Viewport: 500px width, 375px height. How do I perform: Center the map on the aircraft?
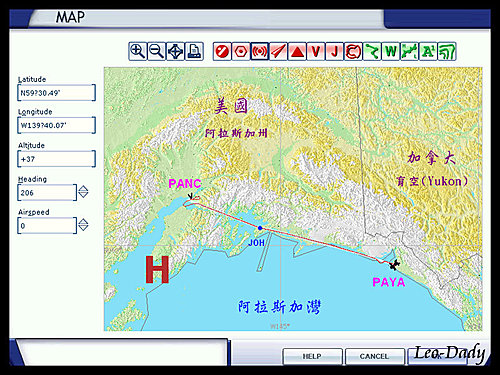coord(175,51)
